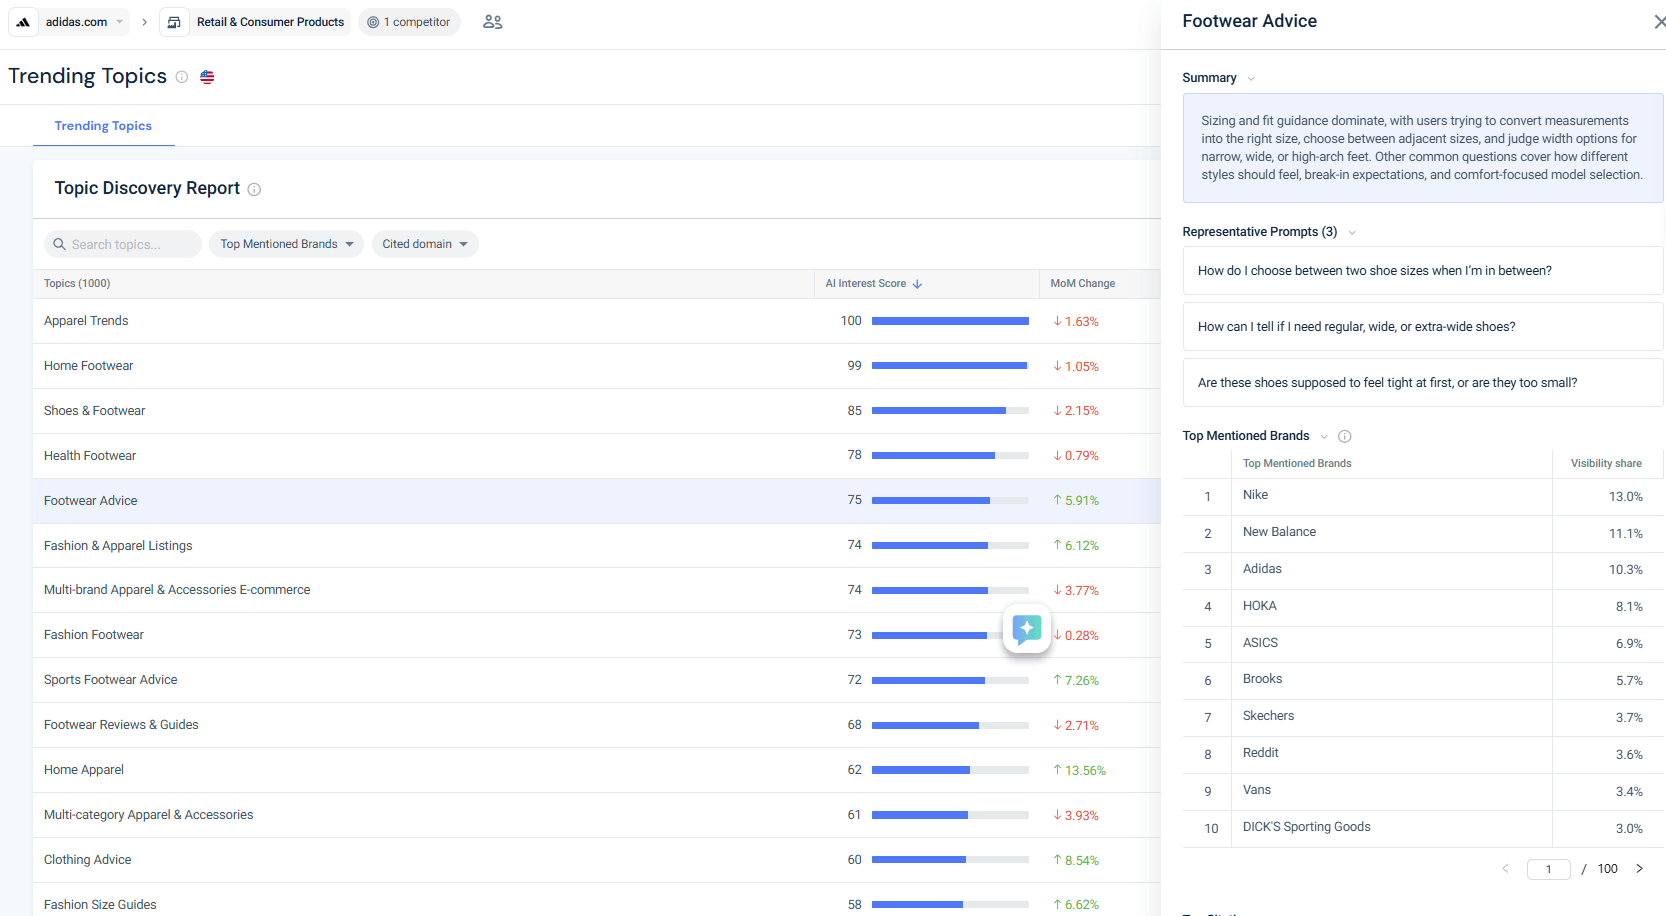This screenshot has width=1666, height=916.
Task: Click the MoM Change column header
Action: tap(1083, 284)
